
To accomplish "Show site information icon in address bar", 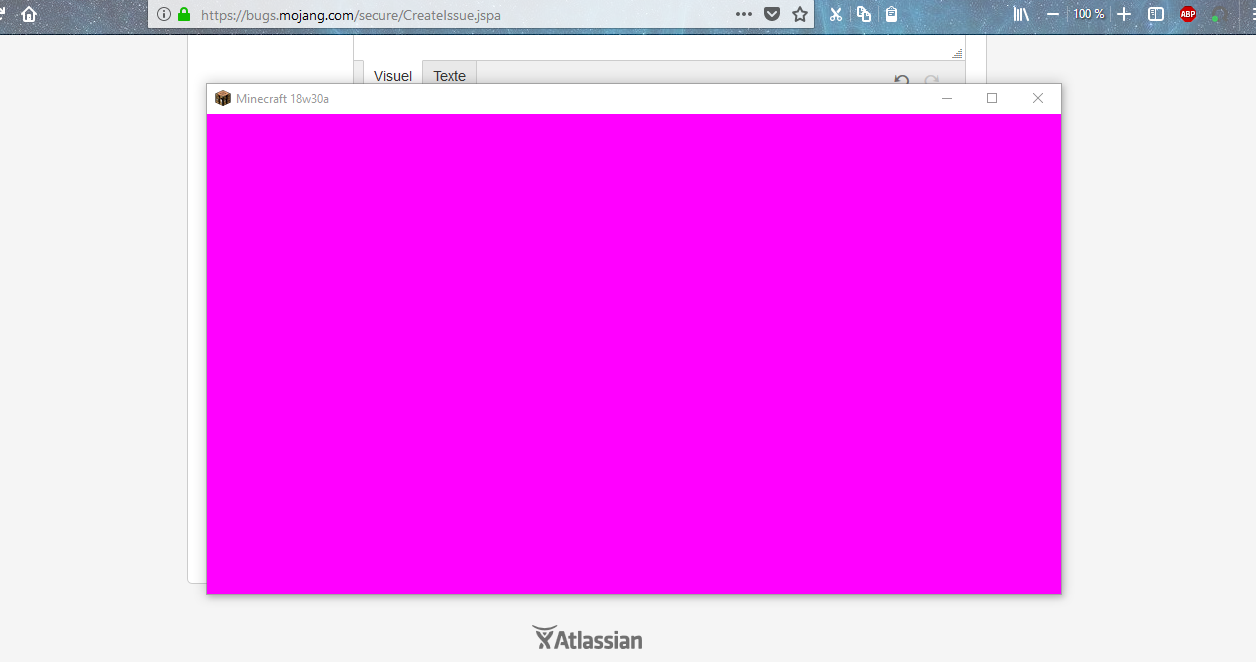I will click(x=164, y=14).
